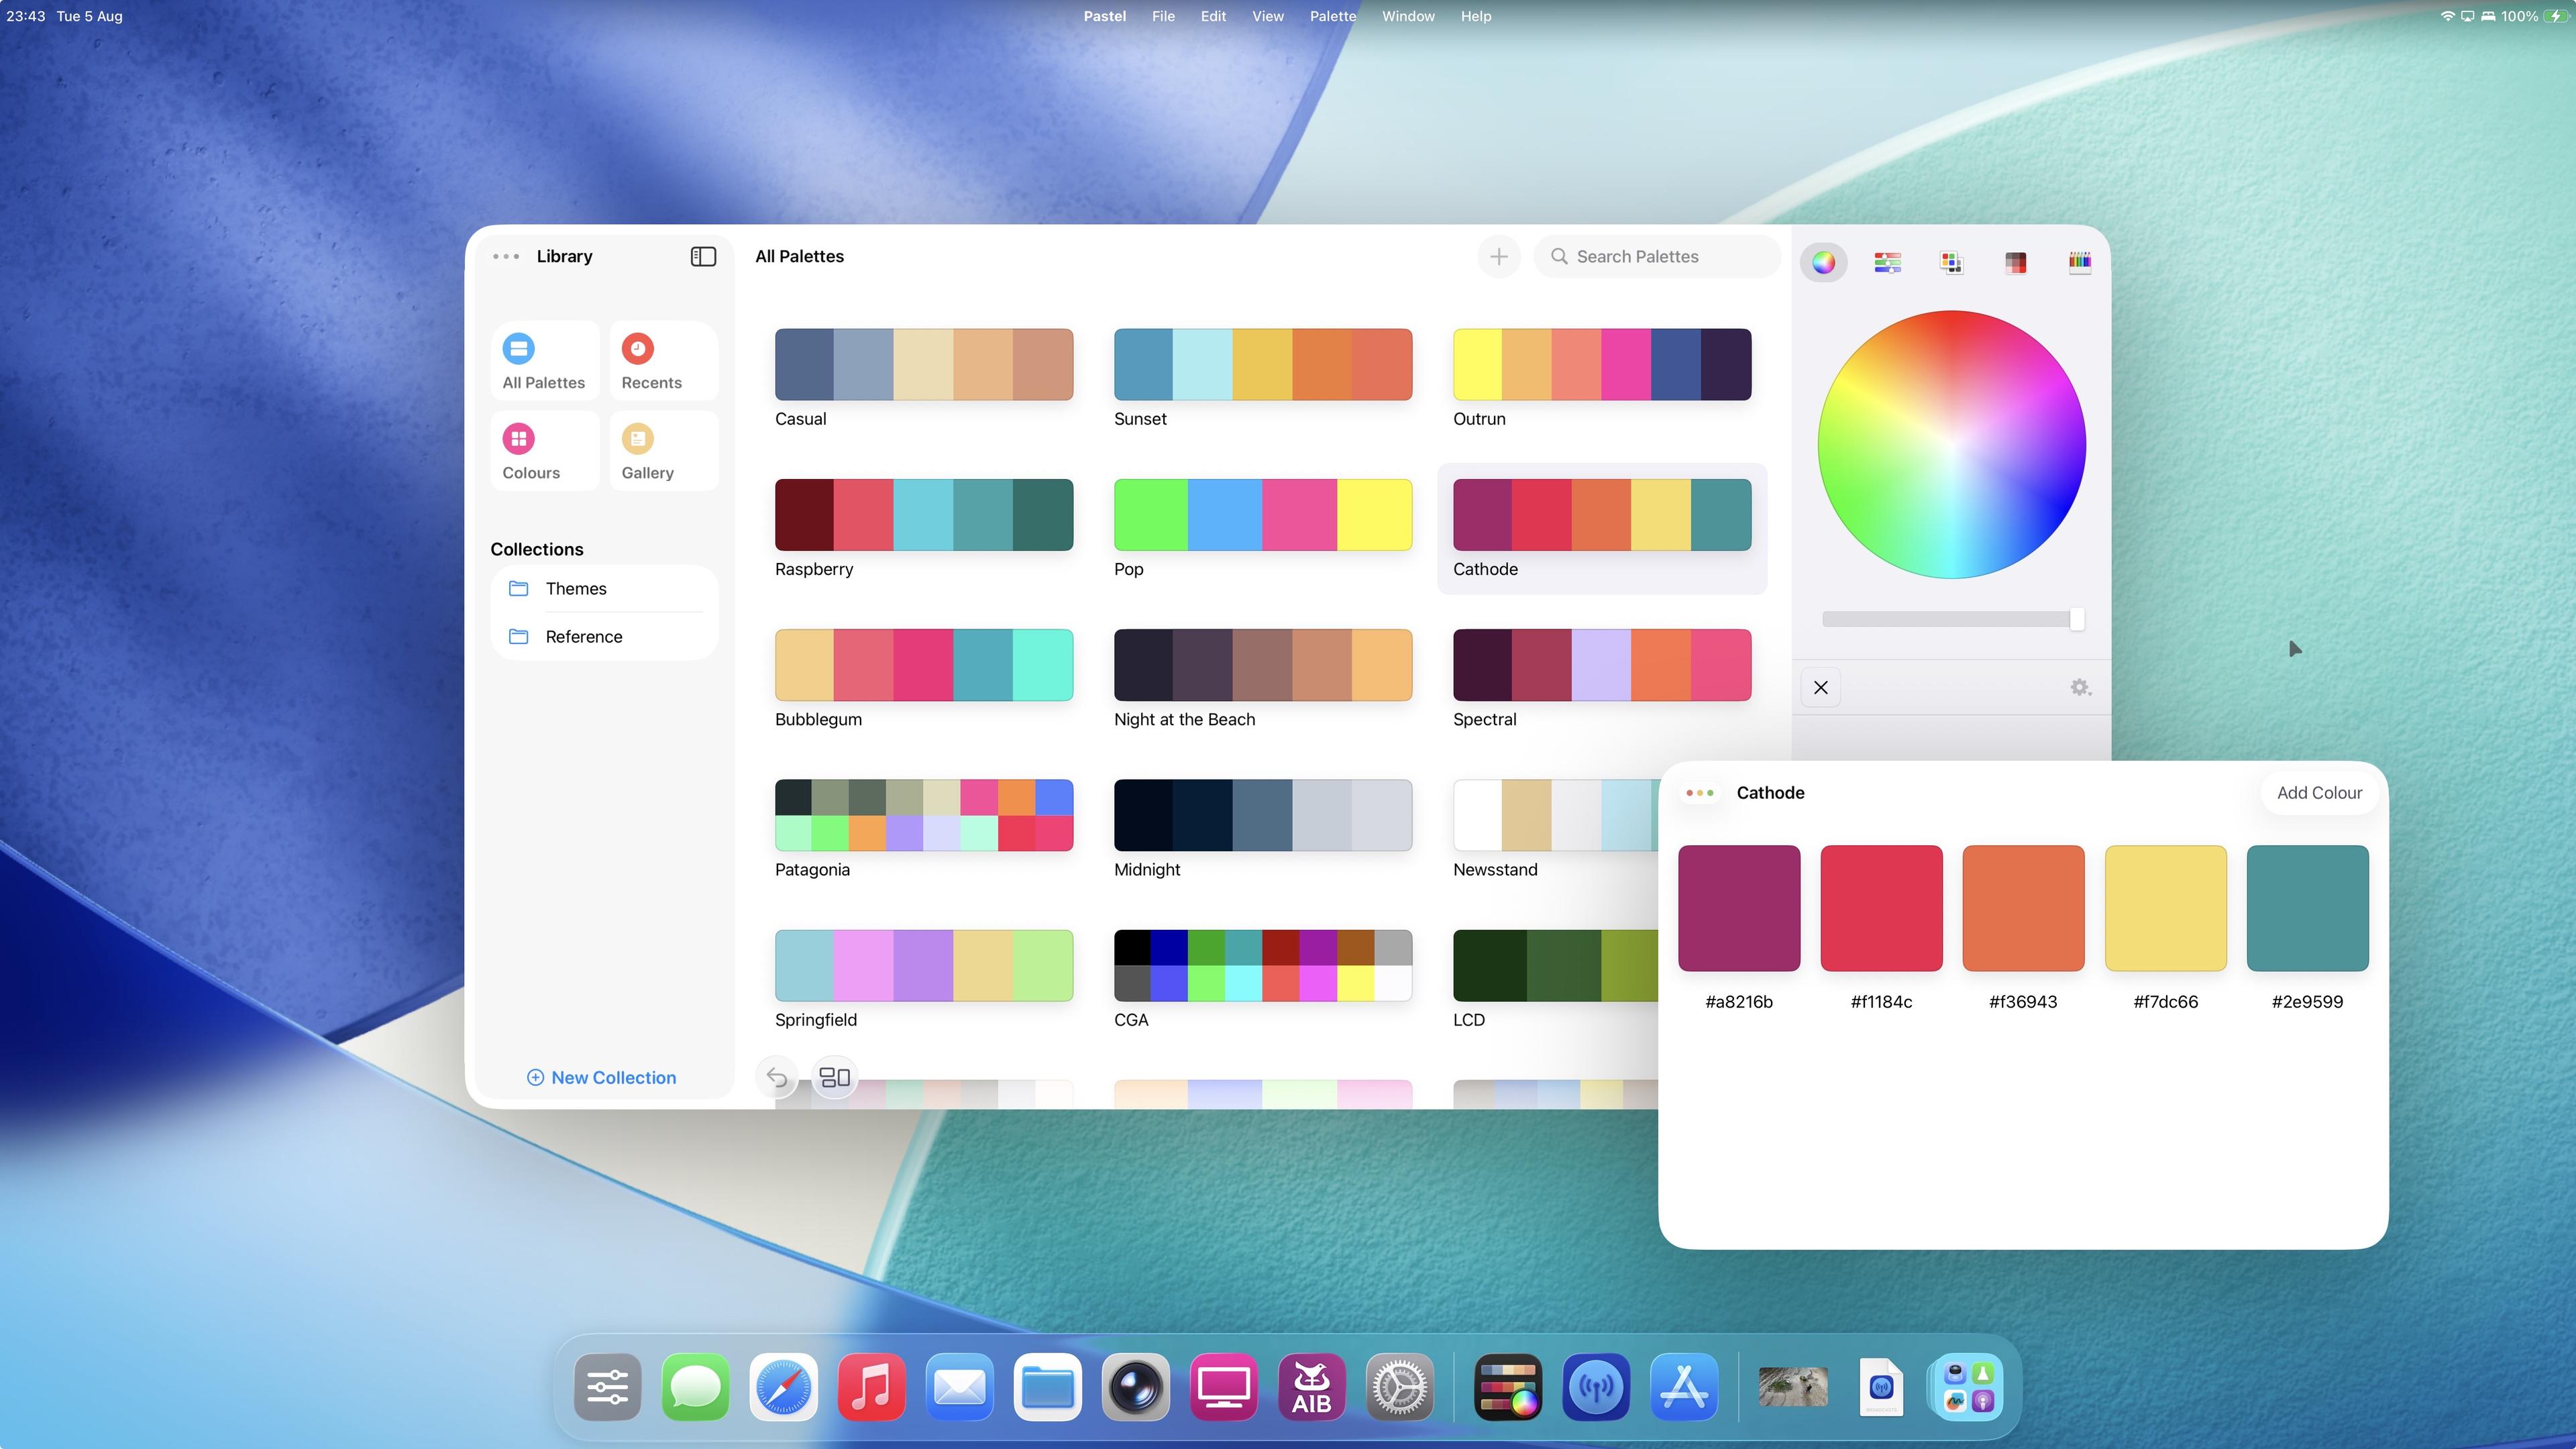Image resolution: width=2576 pixels, height=1449 pixels.
Task: Select the colour wheel picker mode
Action: tap(1823, 262)
